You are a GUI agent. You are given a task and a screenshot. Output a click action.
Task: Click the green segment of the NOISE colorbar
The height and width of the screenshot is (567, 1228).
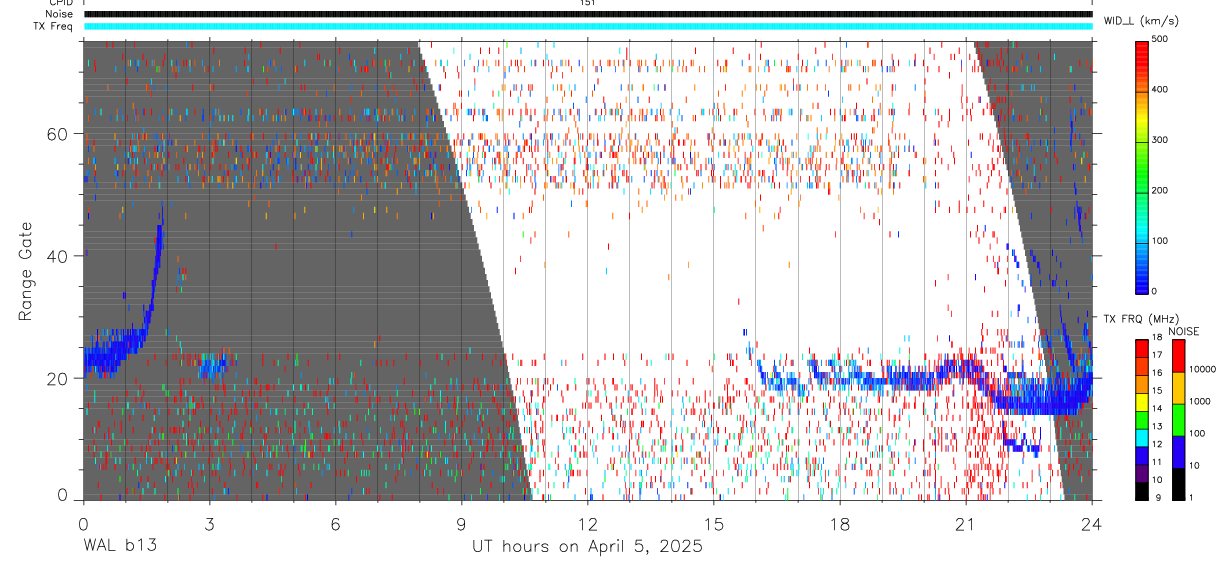1179,420
